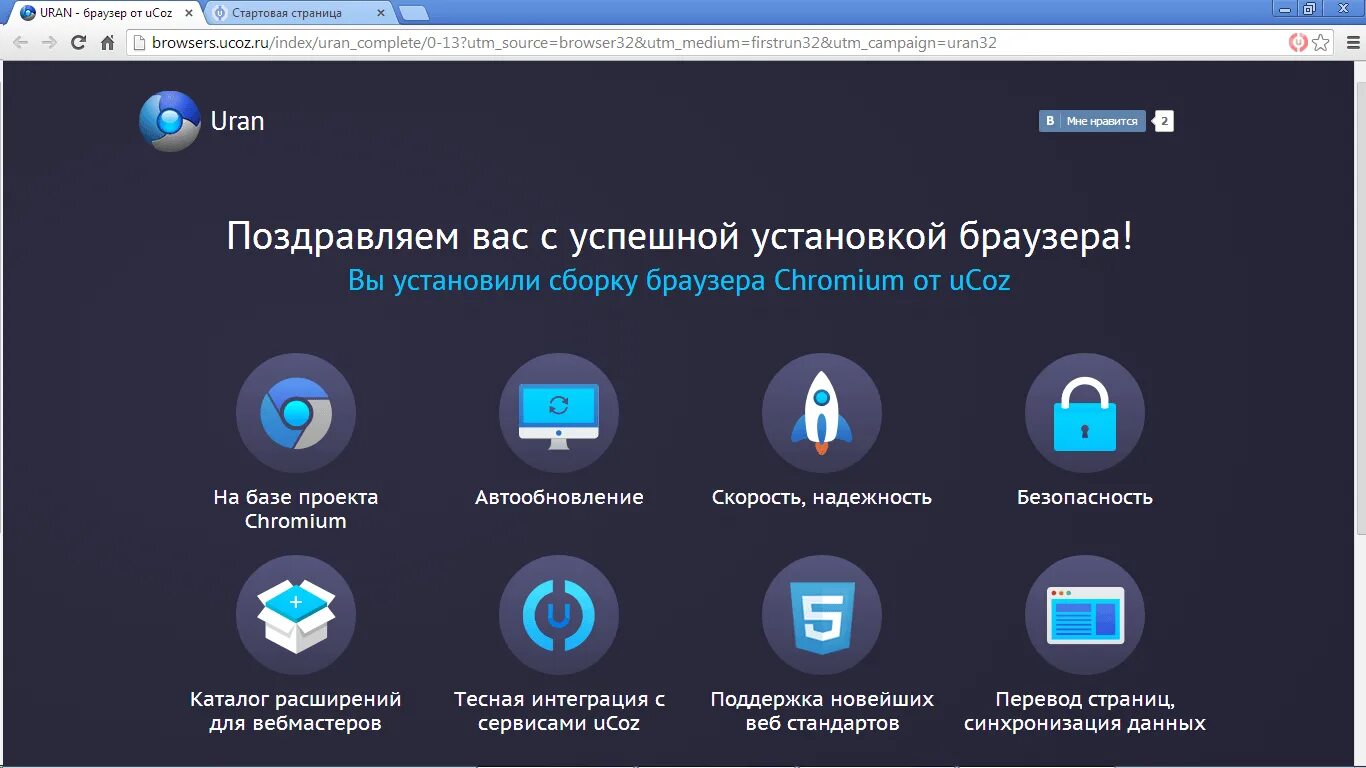Screen dimensions: 1366x768
Task: Click the Поддержка новейших веб стандартов label
Action: click(x=822, y=711)
